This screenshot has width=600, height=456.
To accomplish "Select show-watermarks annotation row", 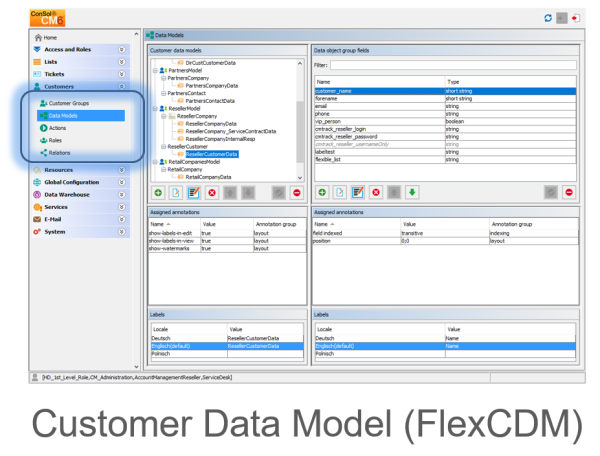I will (227, 249).
